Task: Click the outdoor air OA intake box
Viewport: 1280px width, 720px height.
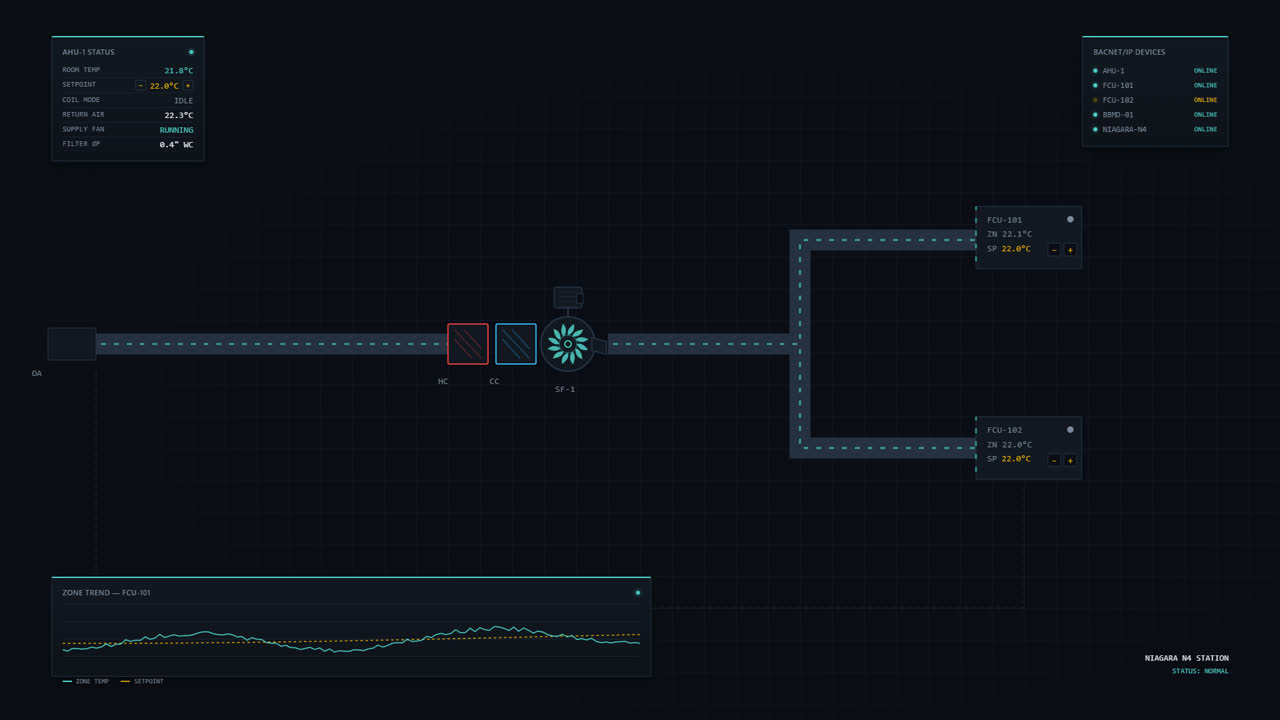Action: click(x=72, y=344)
